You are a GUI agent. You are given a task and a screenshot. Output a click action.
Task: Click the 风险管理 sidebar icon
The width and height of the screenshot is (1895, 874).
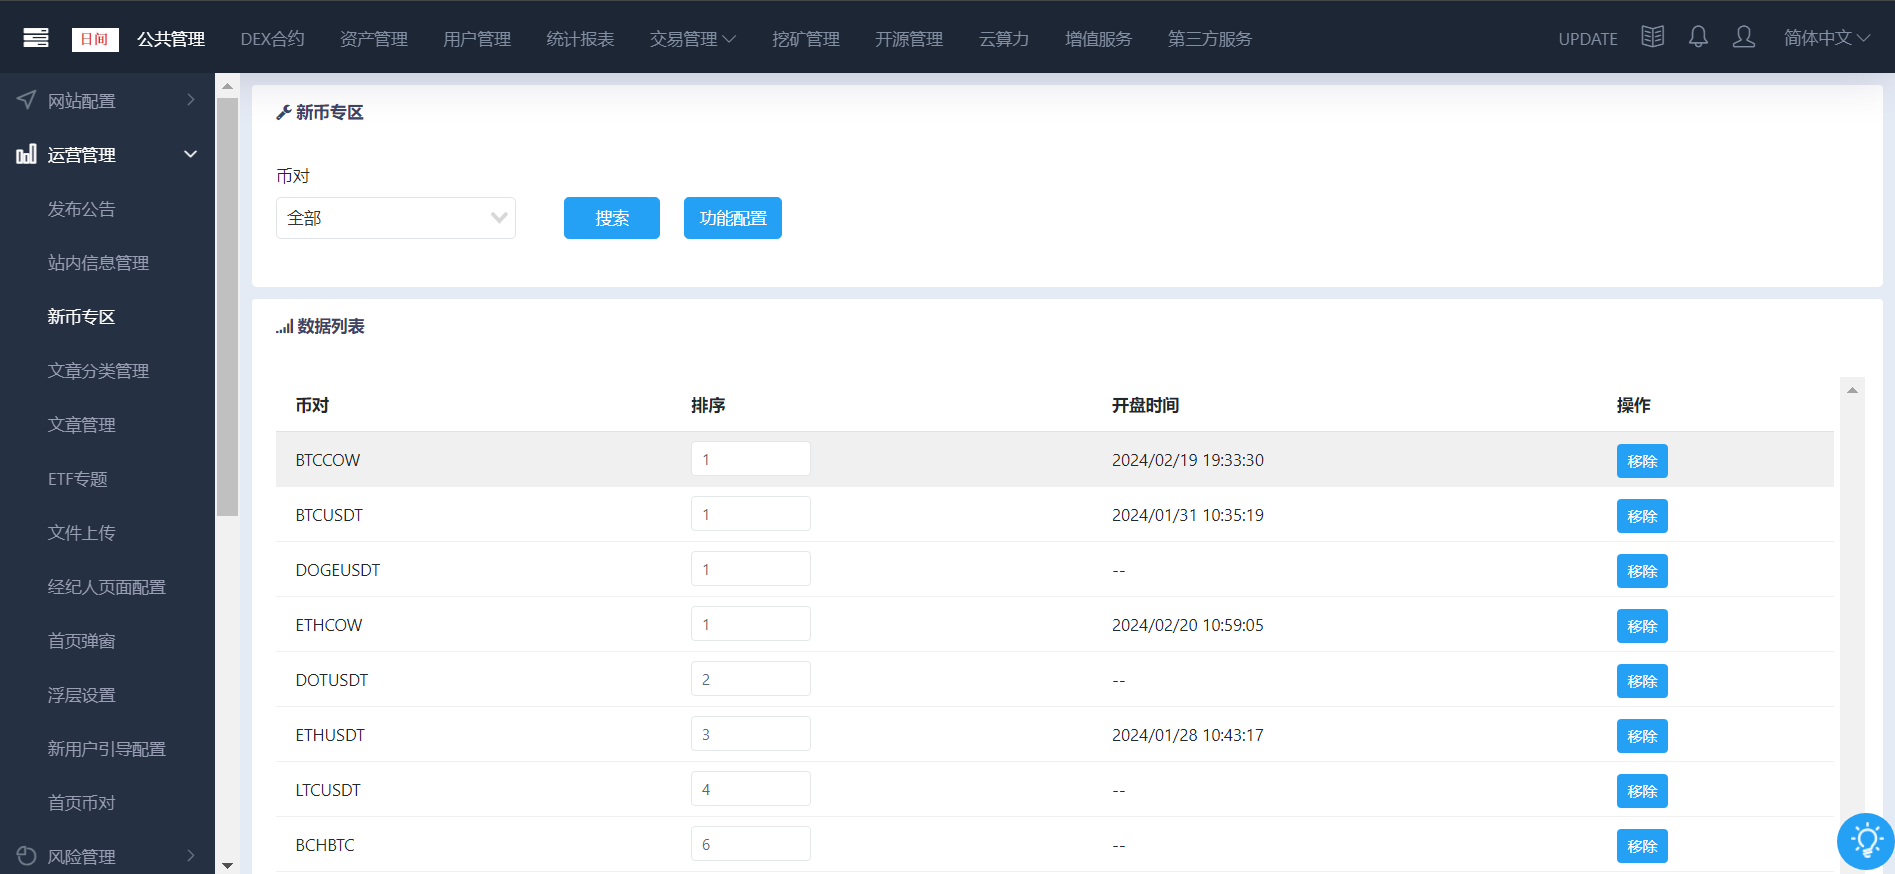27,856
